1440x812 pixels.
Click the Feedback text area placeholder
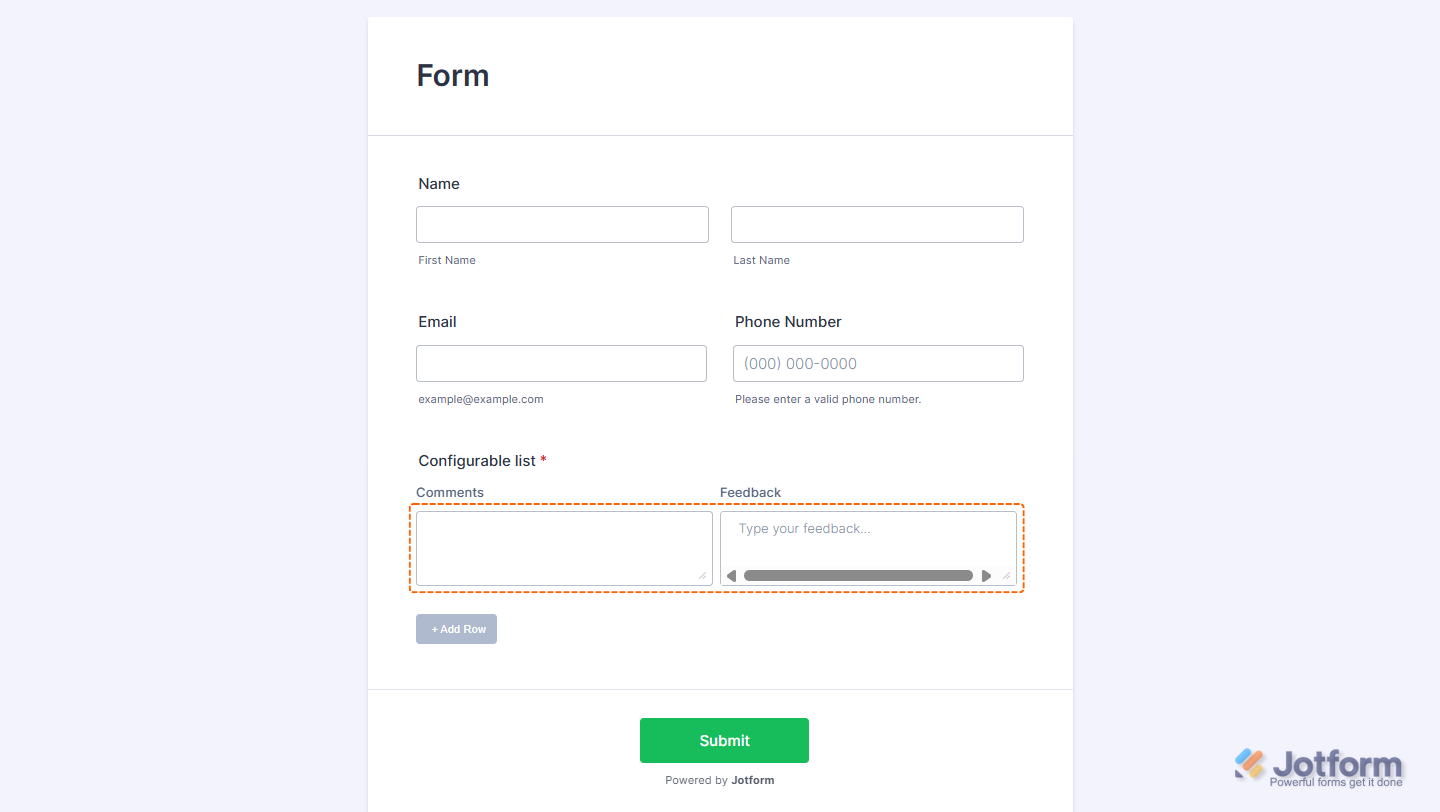tap(805, 529)
